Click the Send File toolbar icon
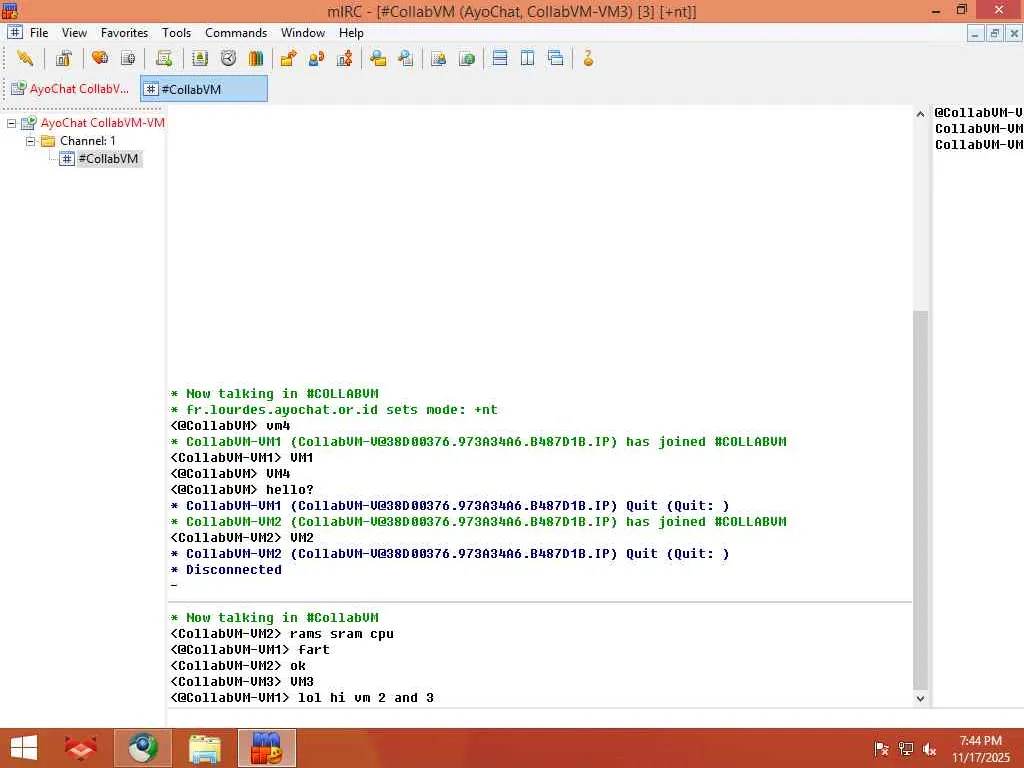Screen dimensions: 1024x768 point(288,58)
